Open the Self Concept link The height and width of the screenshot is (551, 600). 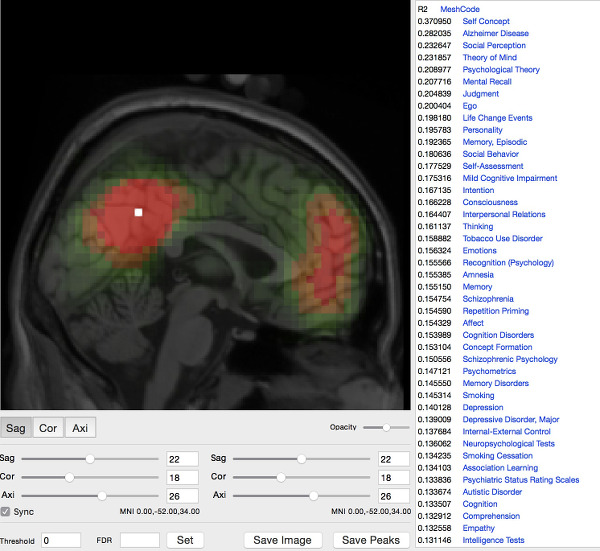coord(486,21)
